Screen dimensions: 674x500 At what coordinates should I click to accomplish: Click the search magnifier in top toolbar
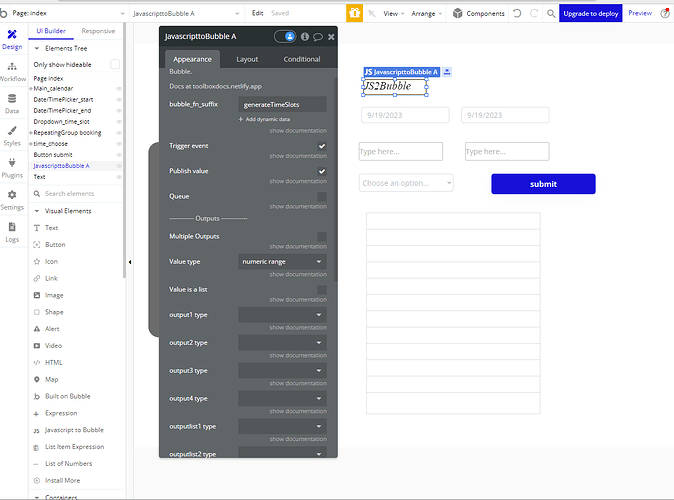[x=551, y=13]
